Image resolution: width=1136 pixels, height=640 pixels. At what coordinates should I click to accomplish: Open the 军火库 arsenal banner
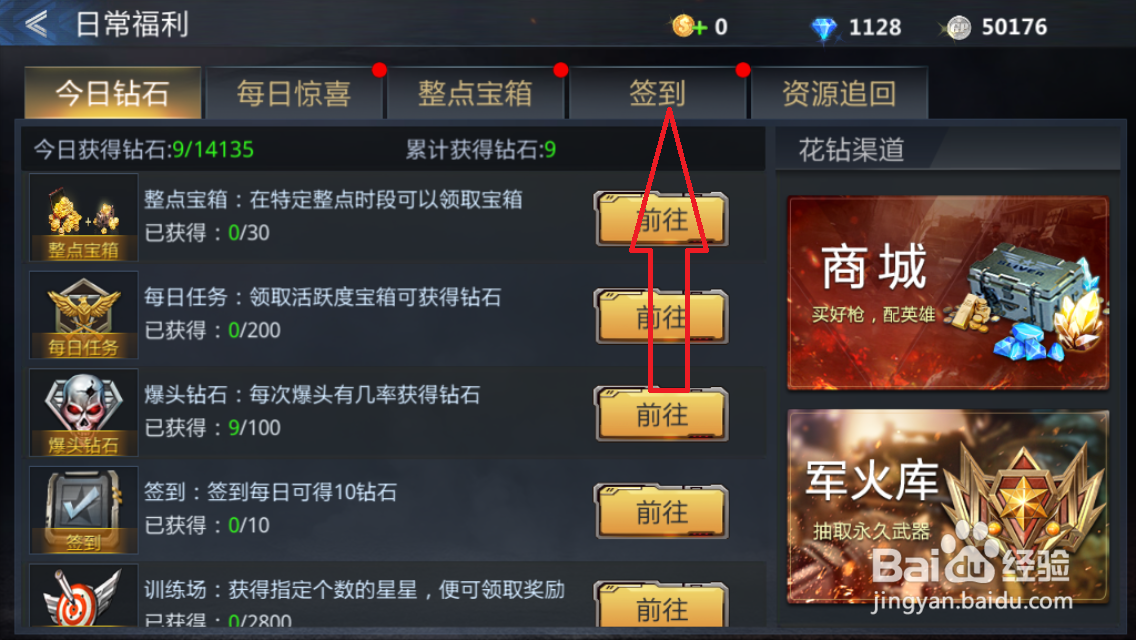point(948,507)
